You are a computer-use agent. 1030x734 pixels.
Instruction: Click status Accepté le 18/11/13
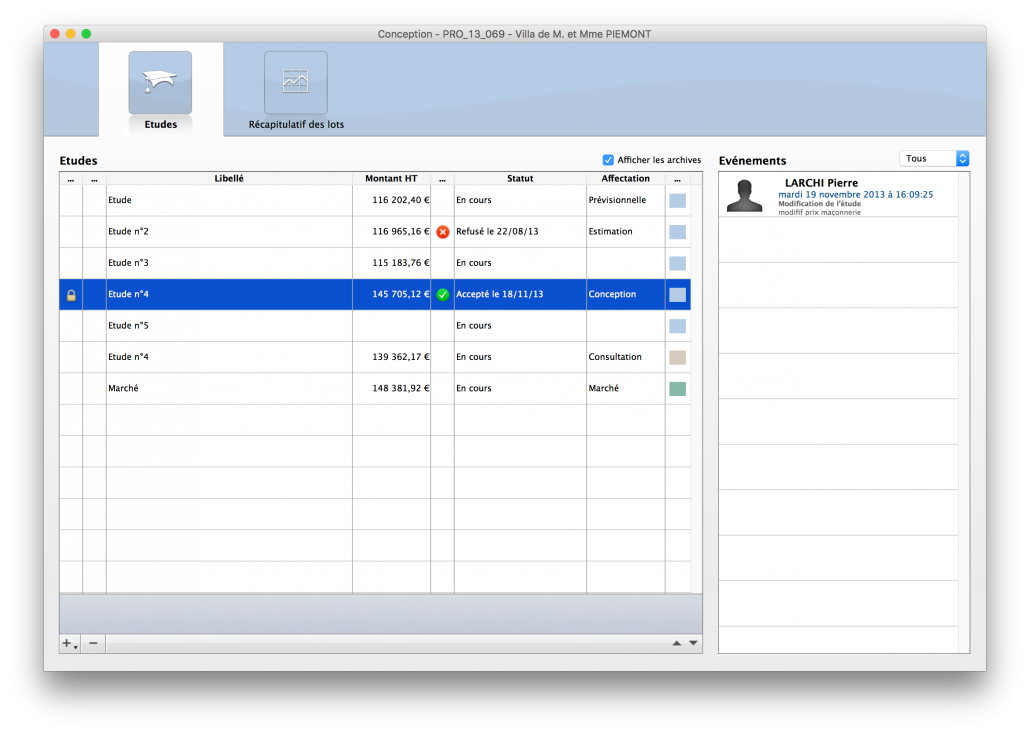(500, 294)
